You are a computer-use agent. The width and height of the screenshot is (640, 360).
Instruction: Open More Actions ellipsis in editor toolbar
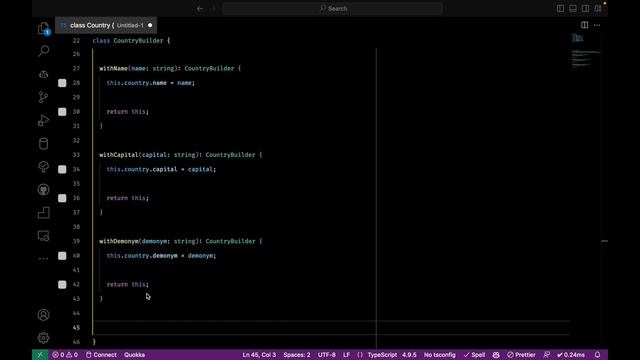[597, 25]
